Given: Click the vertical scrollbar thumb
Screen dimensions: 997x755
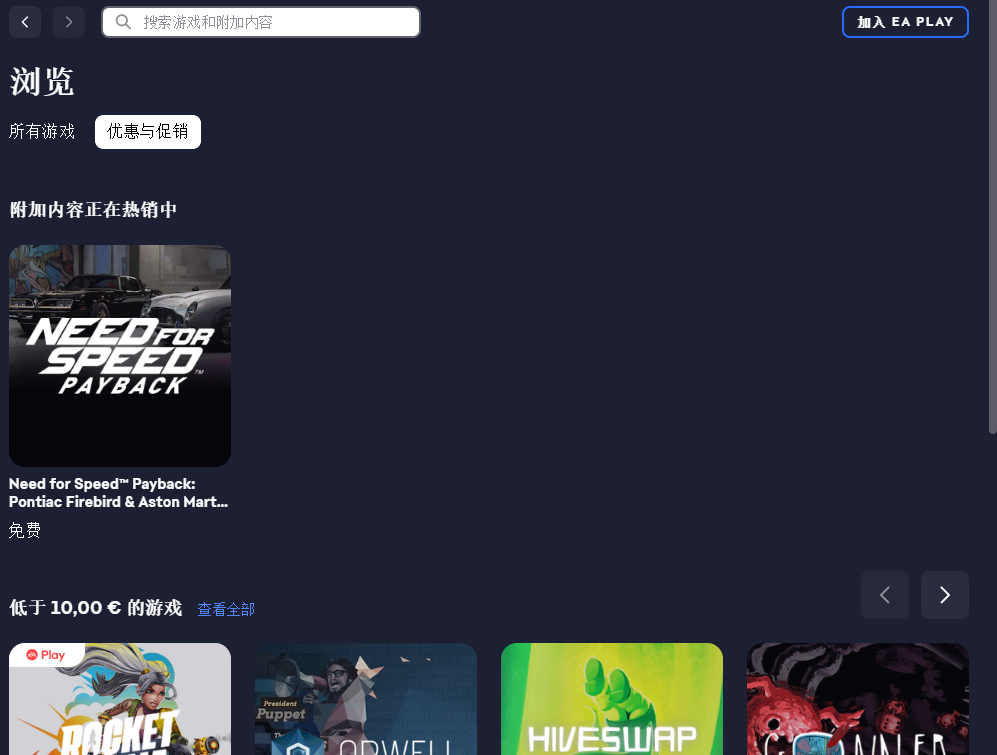Looking at the screenshot, I should tap(993, 217).
